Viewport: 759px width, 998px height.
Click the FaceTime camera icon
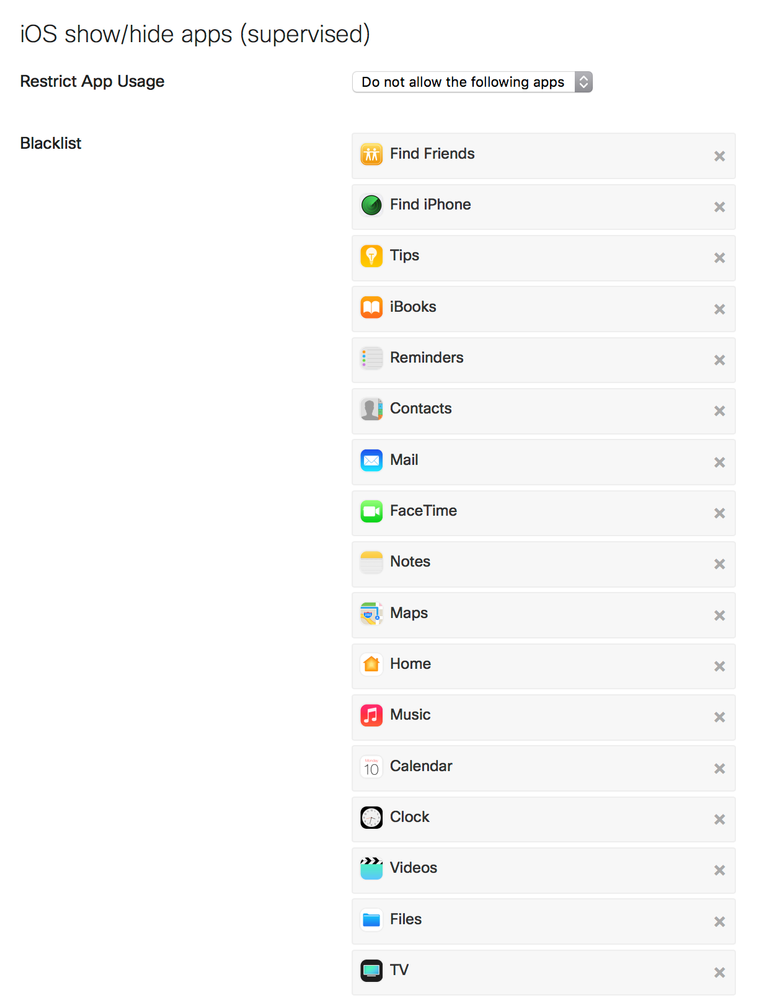(371, 511)
